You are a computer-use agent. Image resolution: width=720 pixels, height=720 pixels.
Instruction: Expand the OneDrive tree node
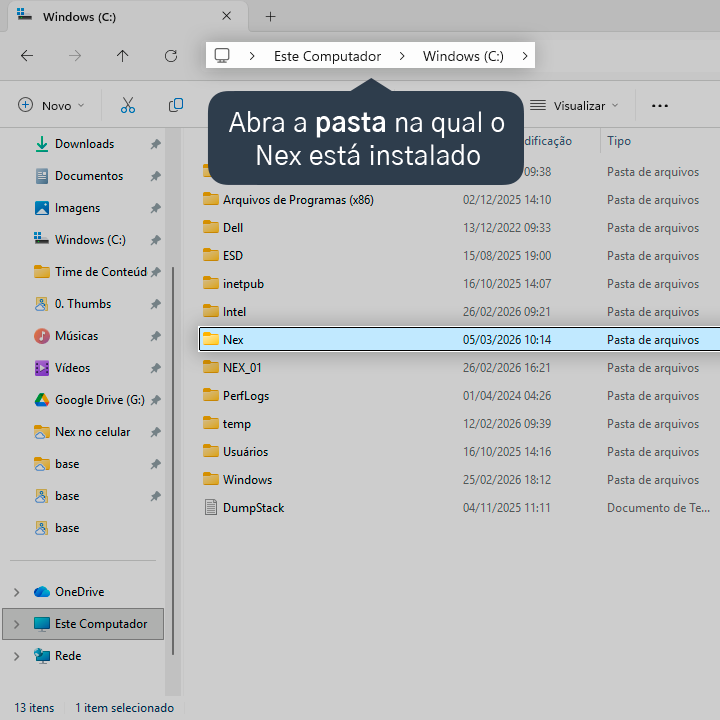pyautogui.click(x=17, y=592)
